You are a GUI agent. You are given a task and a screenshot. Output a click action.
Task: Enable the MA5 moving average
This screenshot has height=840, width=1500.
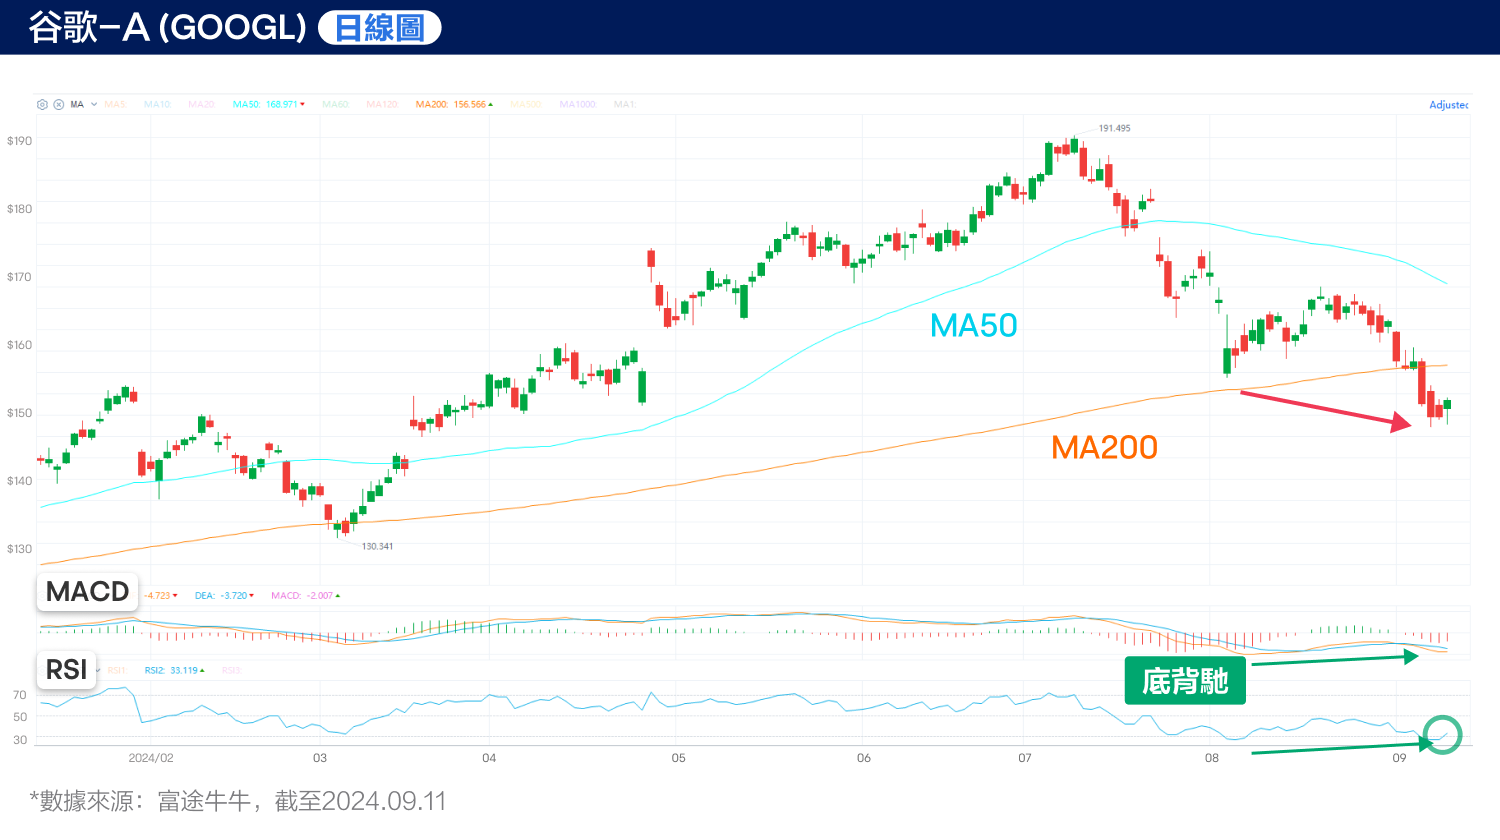coord(114,103)
